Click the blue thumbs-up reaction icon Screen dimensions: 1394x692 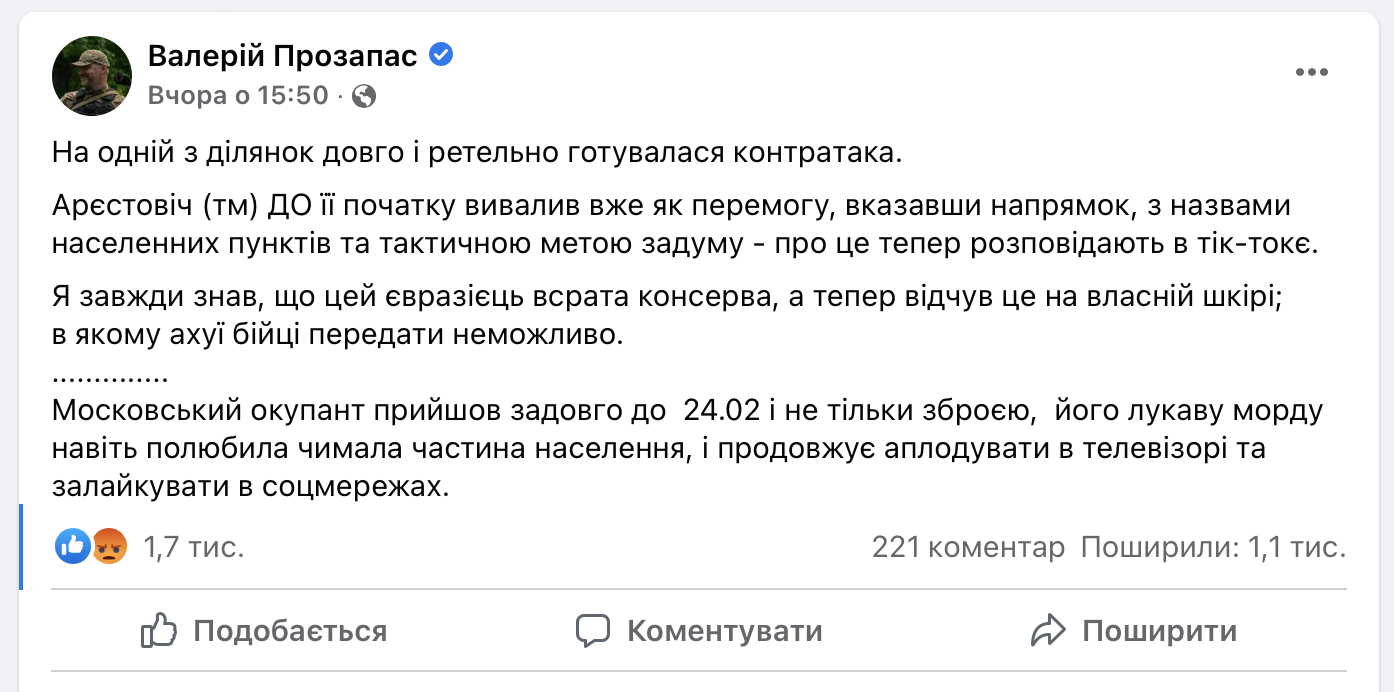pyautogui.click(x=73, y=546)
